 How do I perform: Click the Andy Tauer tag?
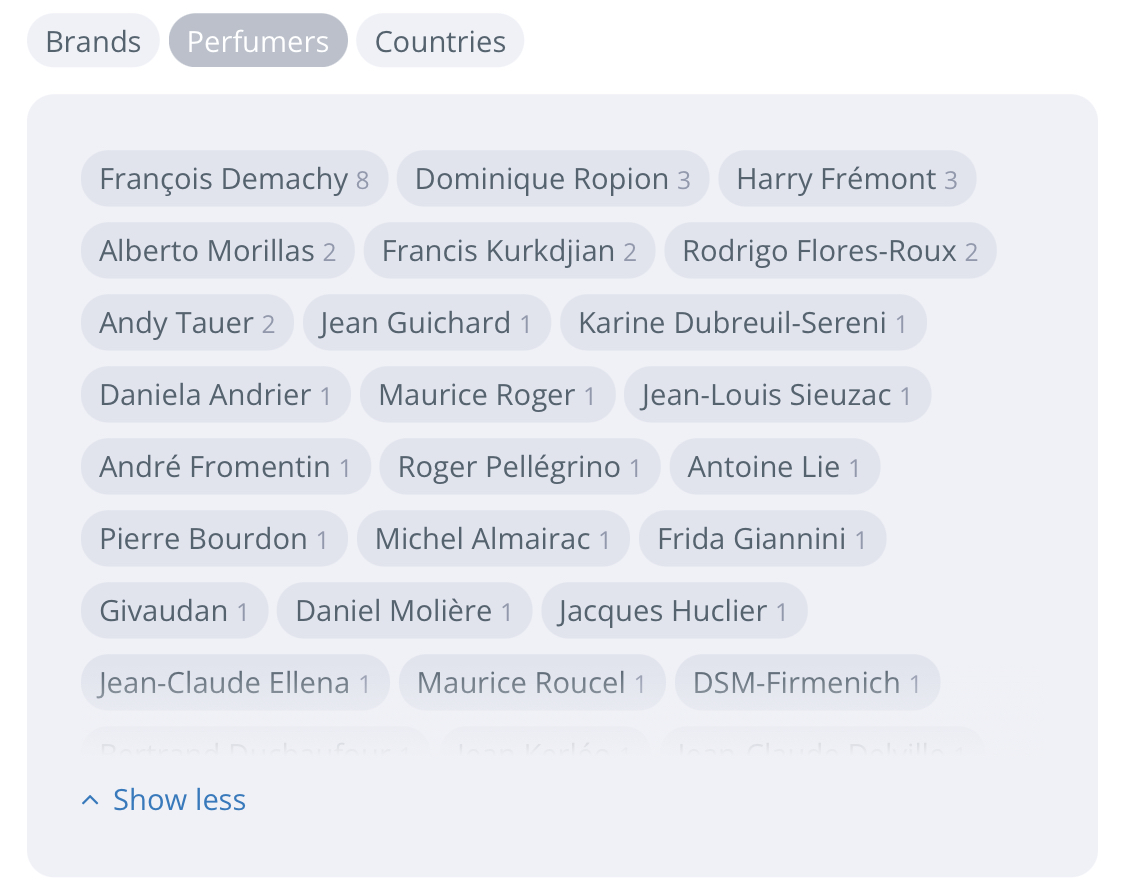click(x=187, y=322)
